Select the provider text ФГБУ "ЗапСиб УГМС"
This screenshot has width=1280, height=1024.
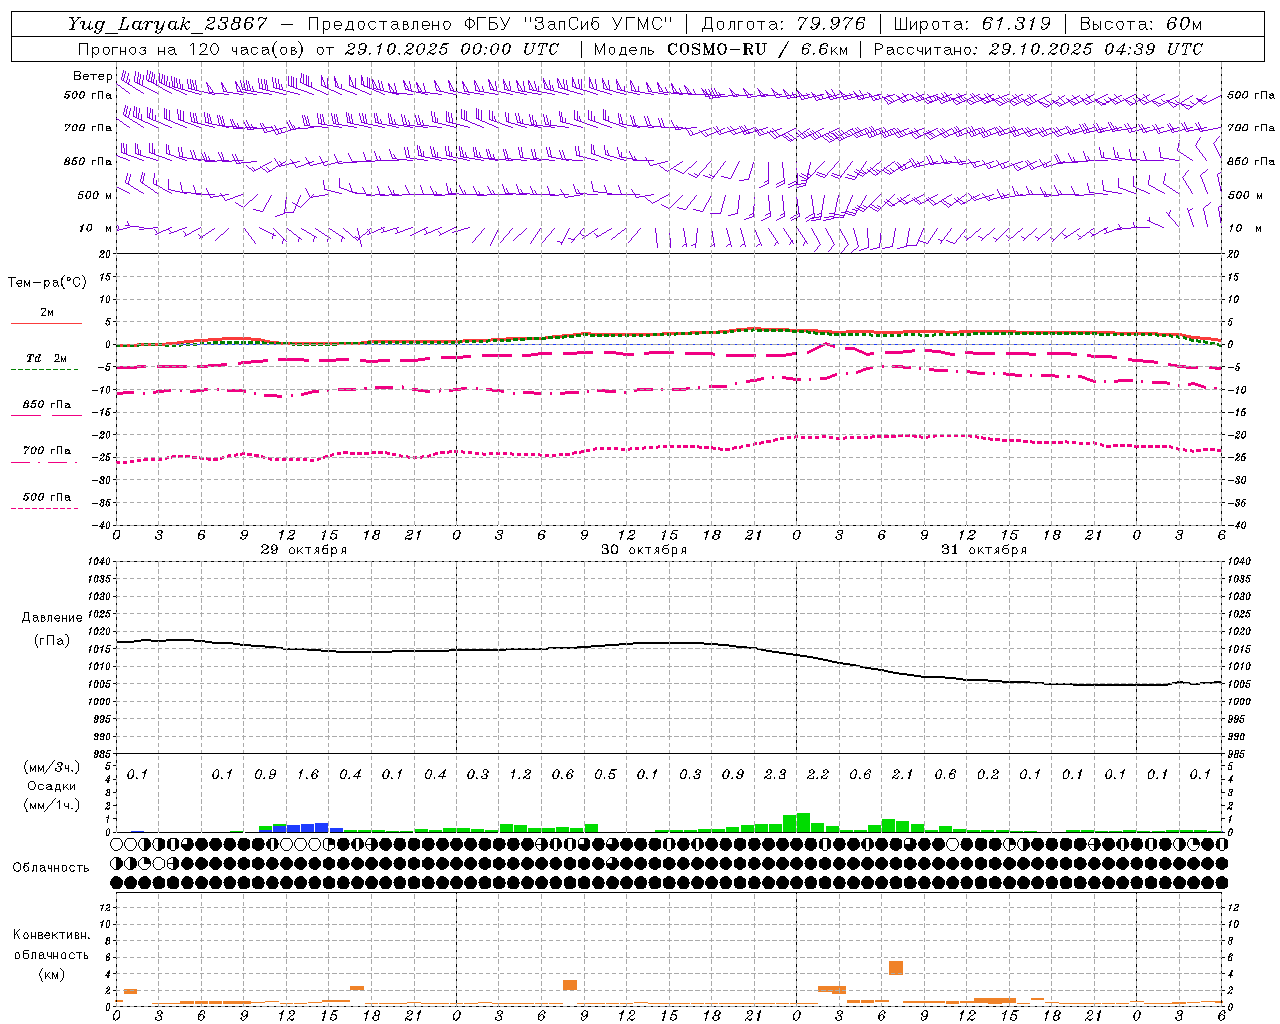coord(569,24)
